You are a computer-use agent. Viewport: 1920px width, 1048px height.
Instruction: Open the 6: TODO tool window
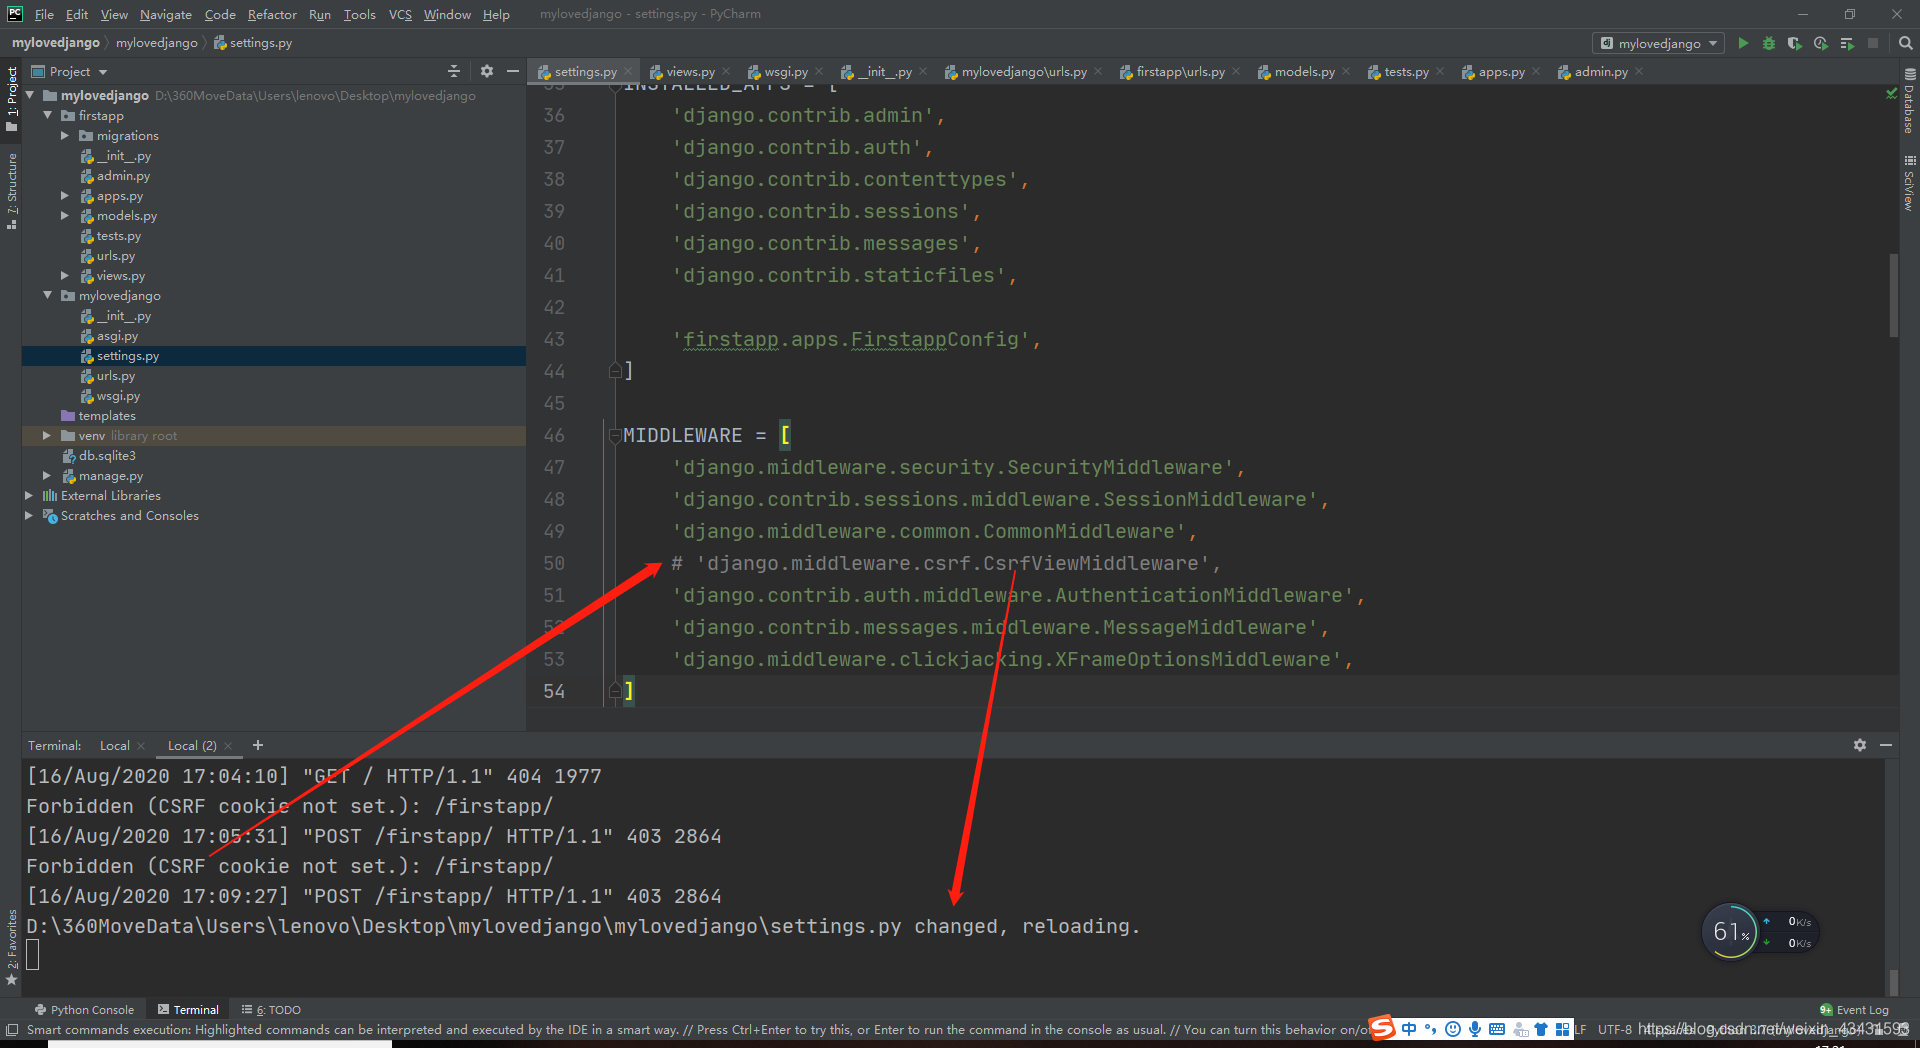pos(271,1010)
